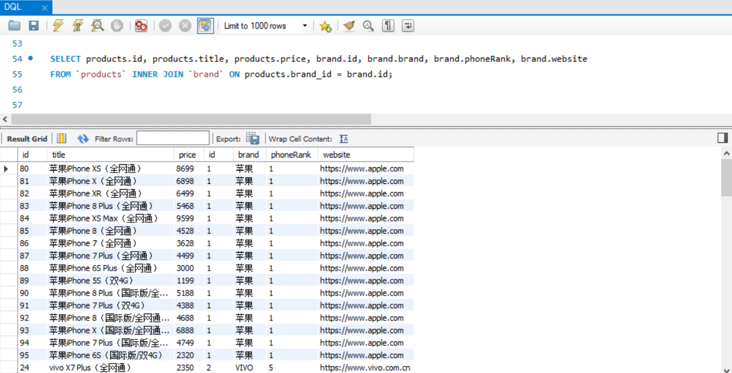Select the price cell 3000
The height and width of the screenshot is (373, 732).
[x=189, y=268]
